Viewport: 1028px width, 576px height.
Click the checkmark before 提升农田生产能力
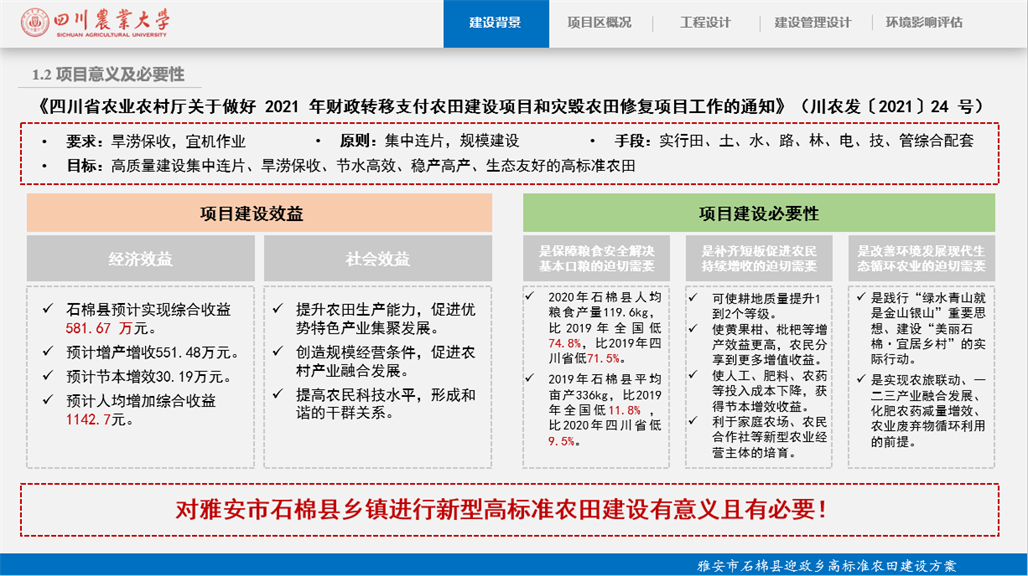pyautogui.click(x=276, y=309)
